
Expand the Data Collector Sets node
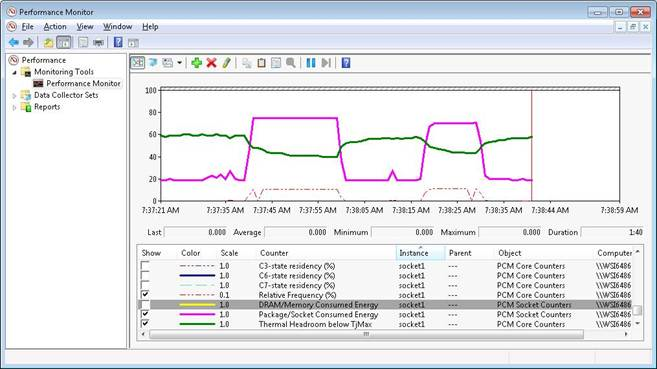click(15, 95)
